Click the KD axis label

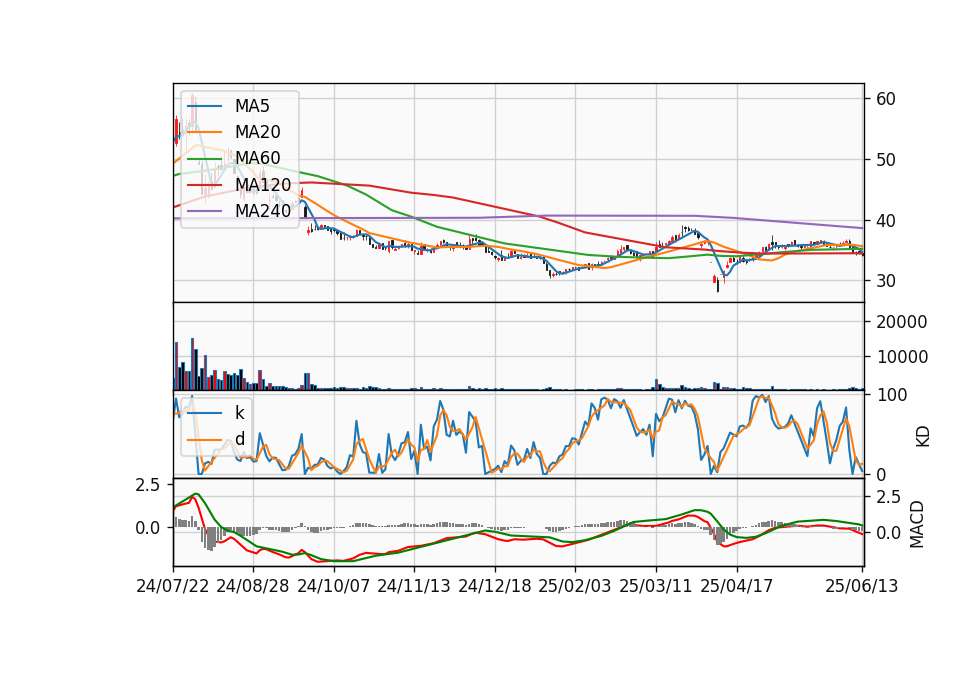[x=923, y=437]
